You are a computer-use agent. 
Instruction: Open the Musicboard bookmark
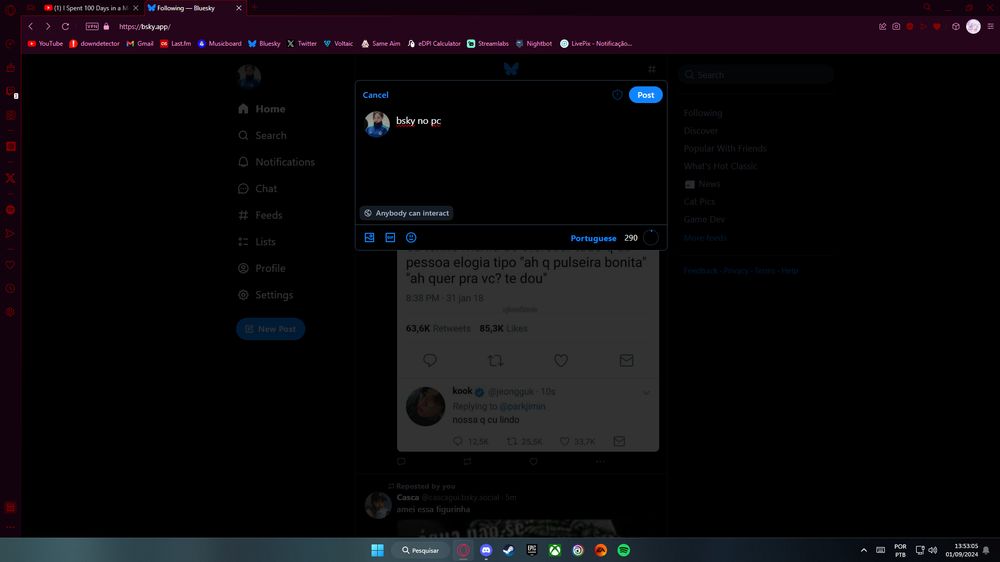pyautogui.click(x=219, y=43)
